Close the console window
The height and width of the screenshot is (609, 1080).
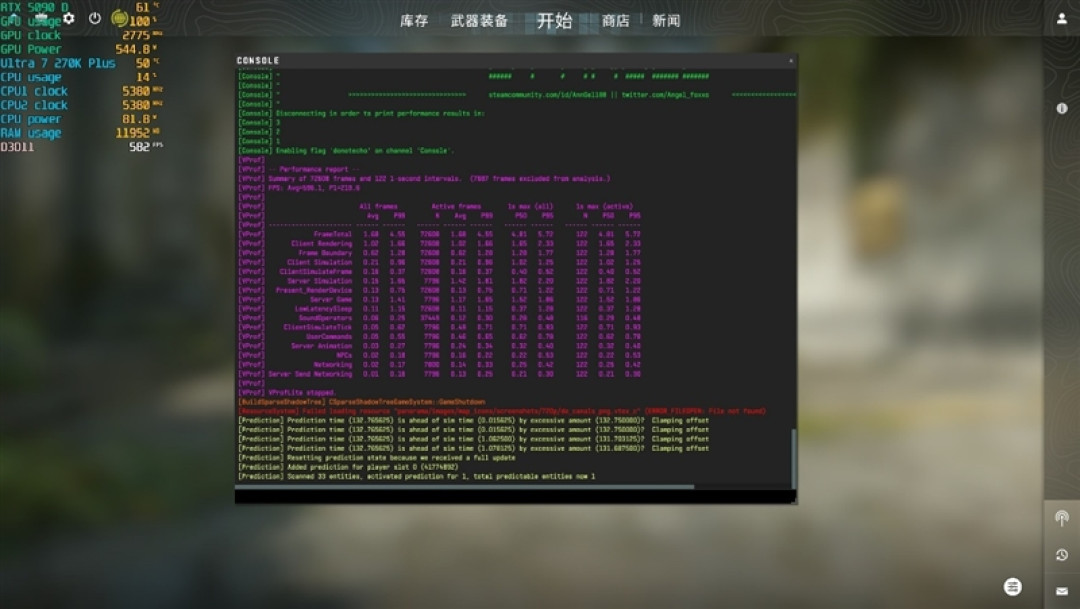click(x=791, y=61)
